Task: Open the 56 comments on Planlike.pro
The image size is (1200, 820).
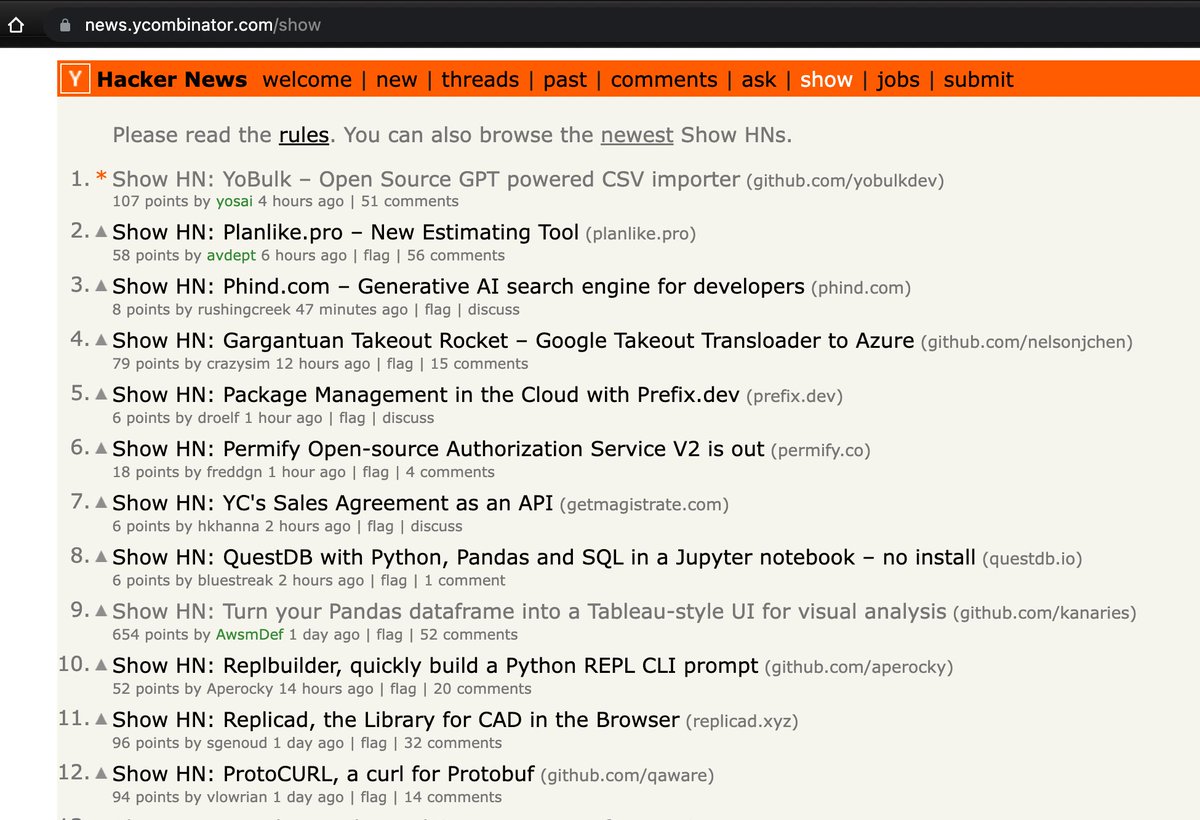Action: tap(455, 256)
